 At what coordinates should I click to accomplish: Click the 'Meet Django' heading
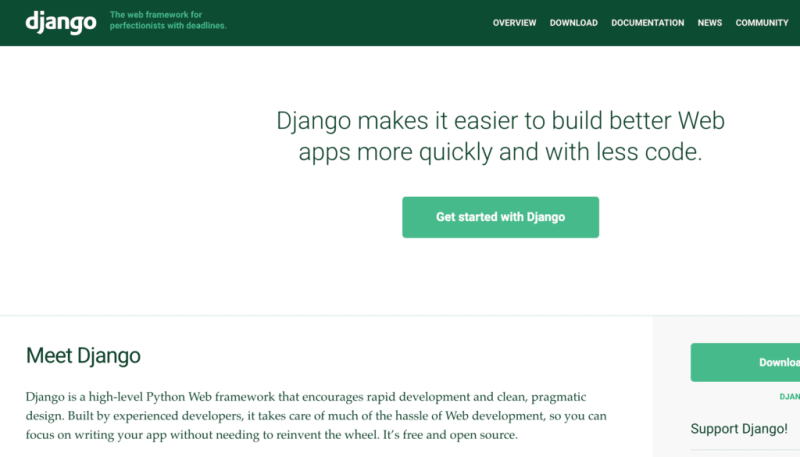tap(83, 356)
